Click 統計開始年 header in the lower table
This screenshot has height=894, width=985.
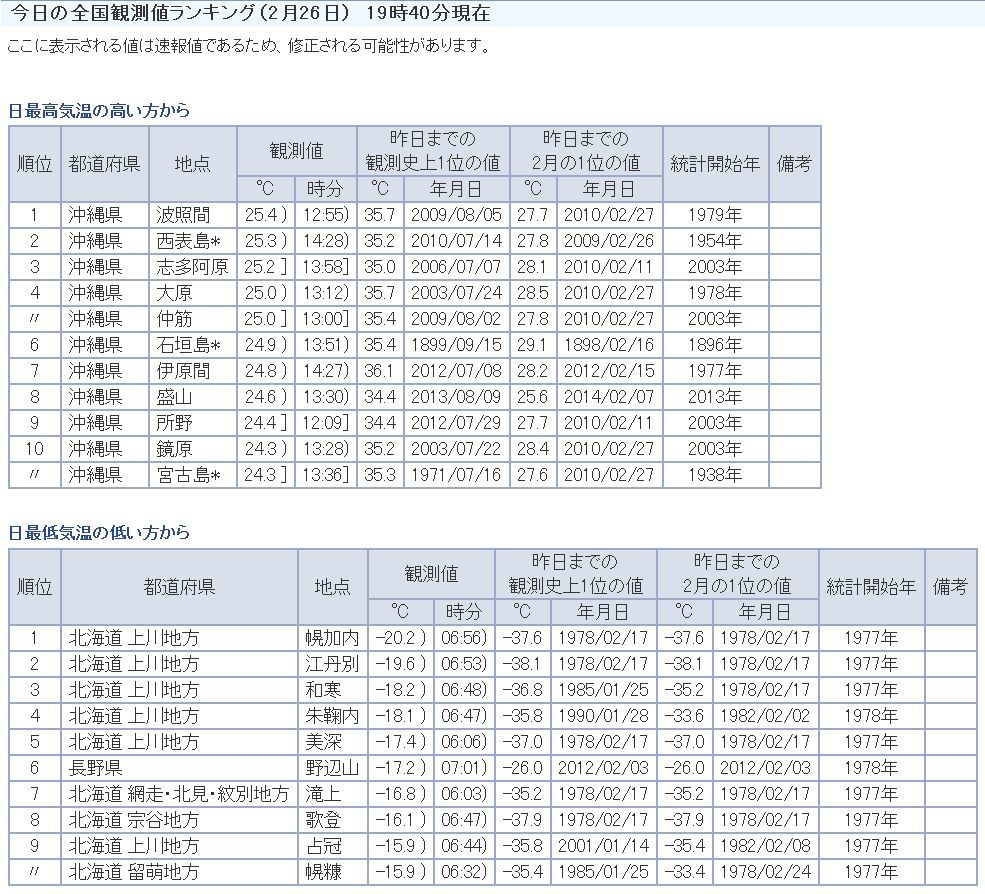[871, 587]
